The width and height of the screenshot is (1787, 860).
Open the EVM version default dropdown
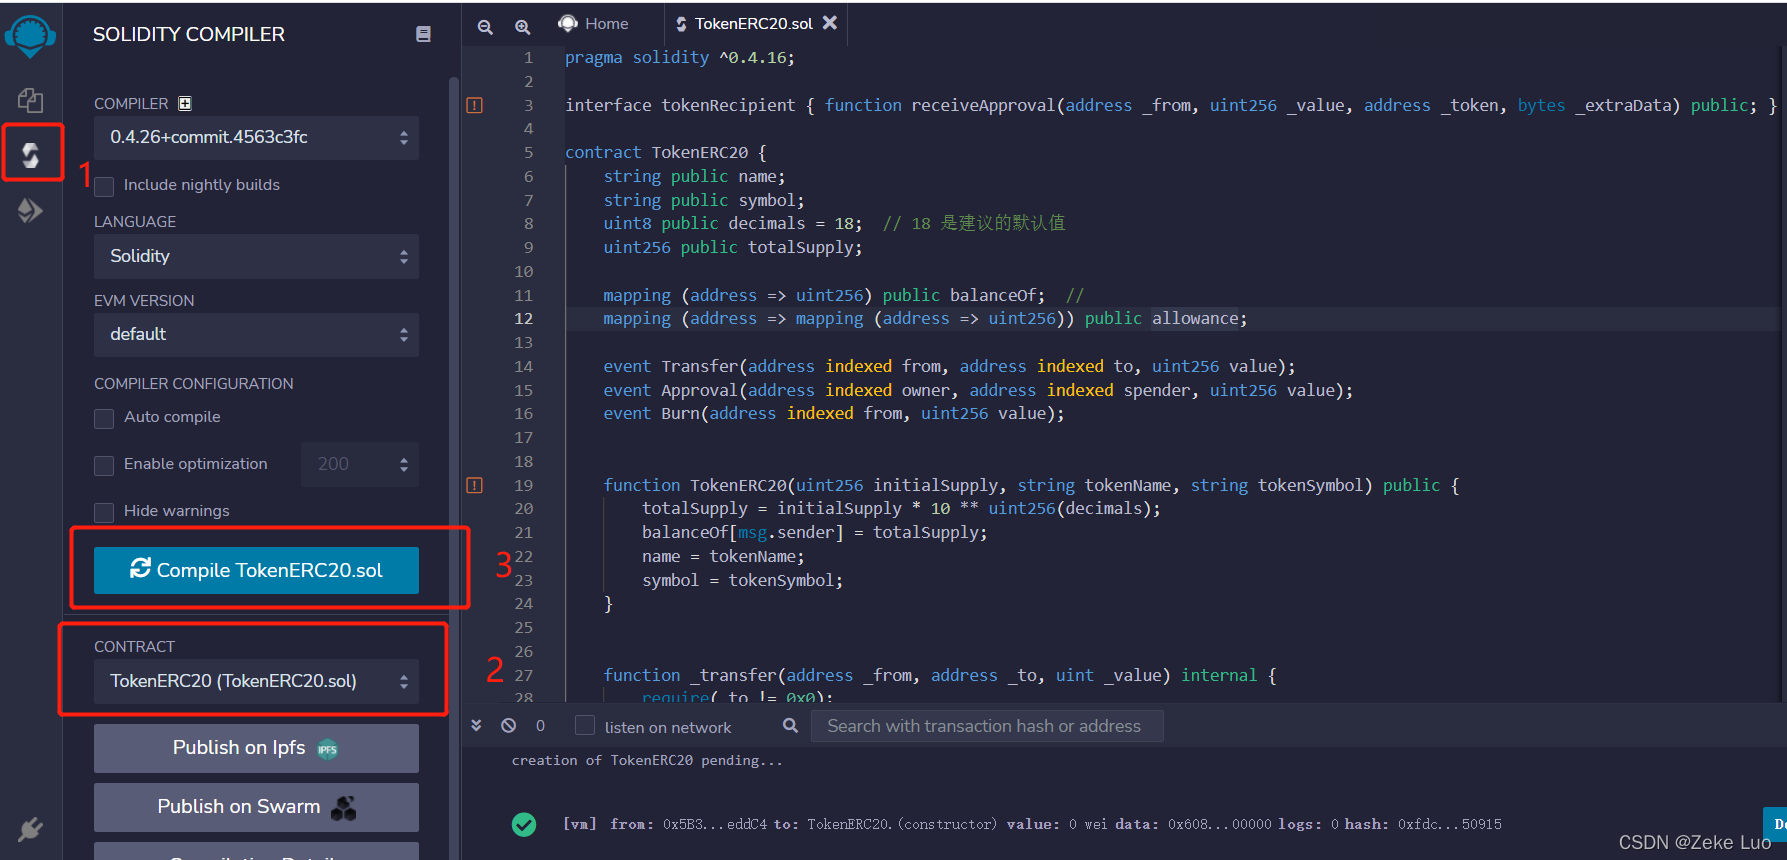[256, 334]
